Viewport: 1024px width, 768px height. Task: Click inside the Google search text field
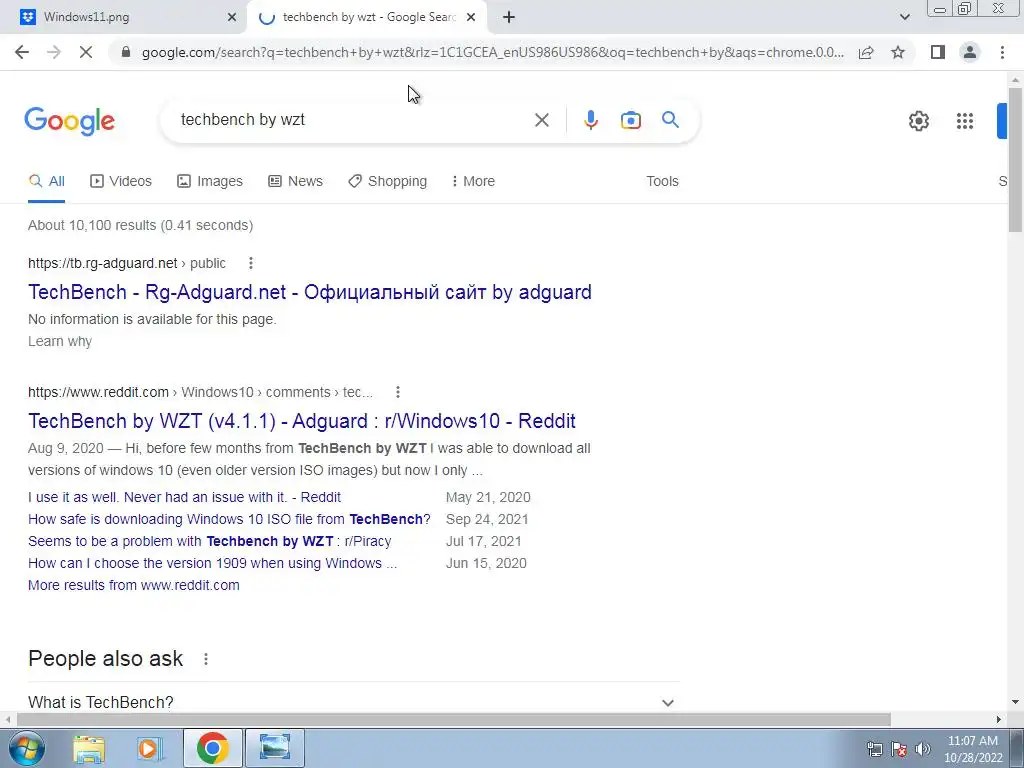point(353,120)
